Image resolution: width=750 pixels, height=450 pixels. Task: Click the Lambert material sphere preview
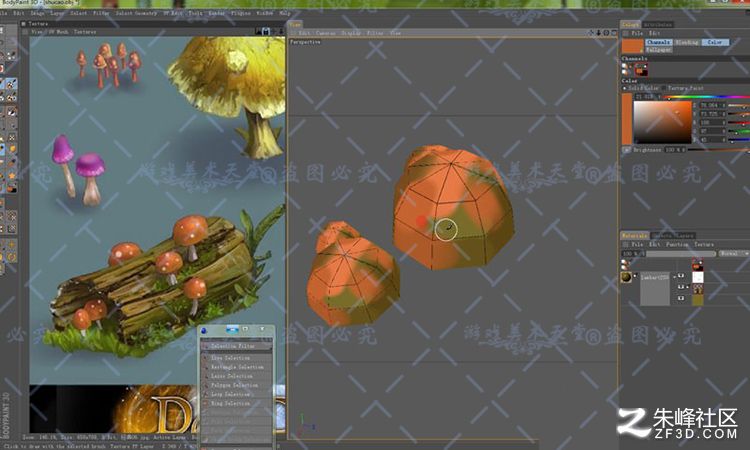coord(626,277)
